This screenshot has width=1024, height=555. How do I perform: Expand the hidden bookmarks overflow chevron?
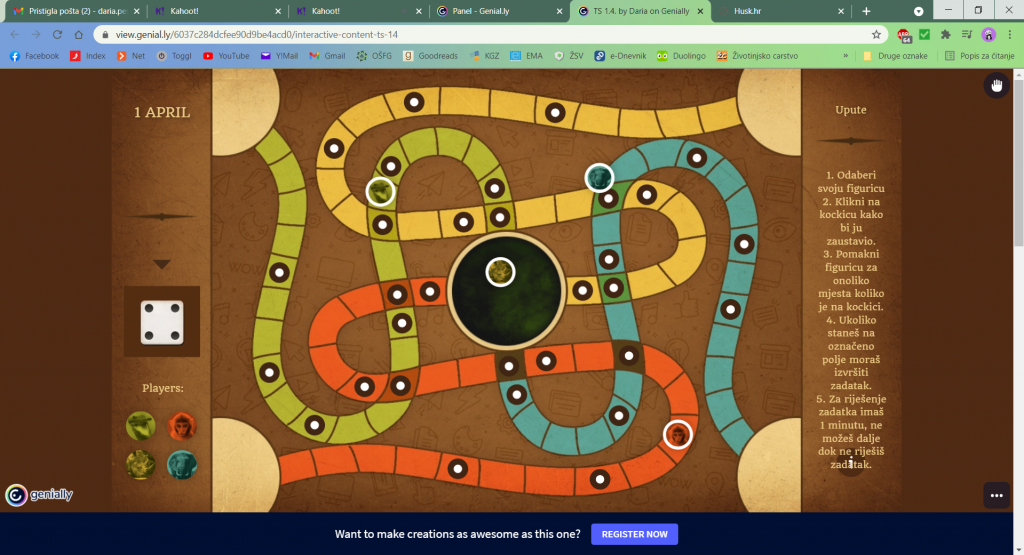(846, 56)
